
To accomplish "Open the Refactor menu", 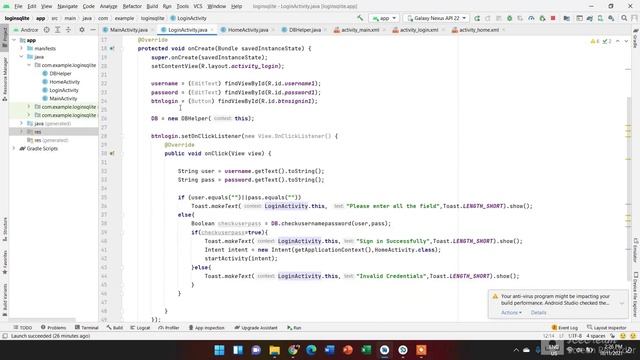I will (x=132, y=7).
